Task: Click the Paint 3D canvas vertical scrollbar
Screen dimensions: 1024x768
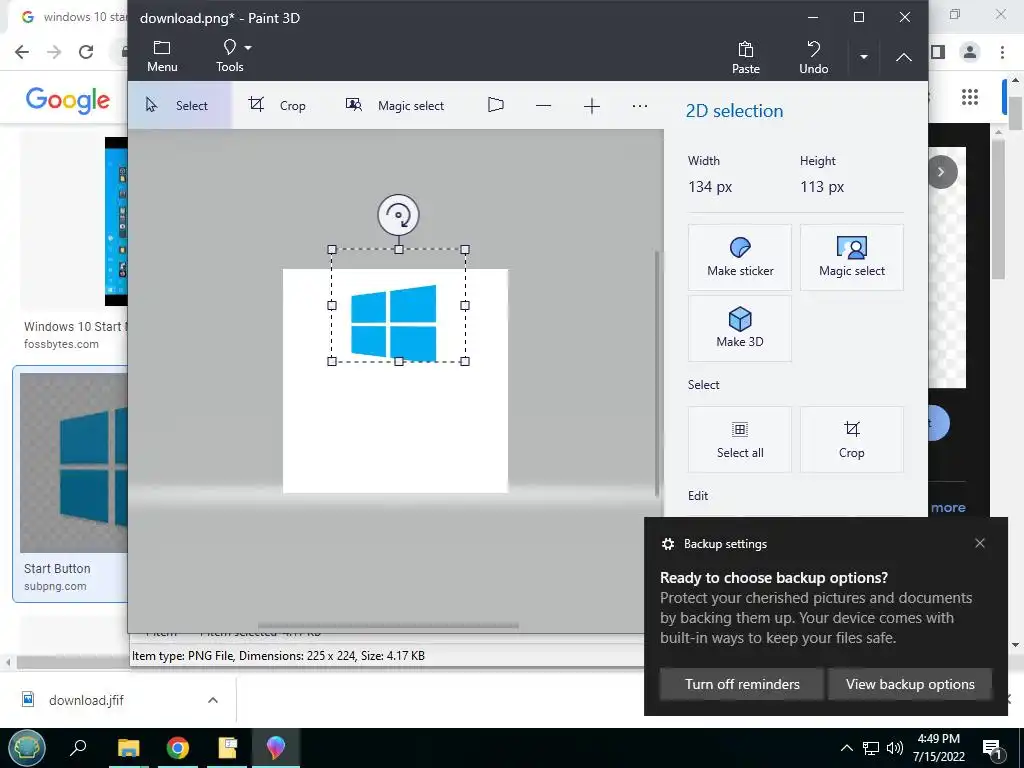Action: coord(658,372)
